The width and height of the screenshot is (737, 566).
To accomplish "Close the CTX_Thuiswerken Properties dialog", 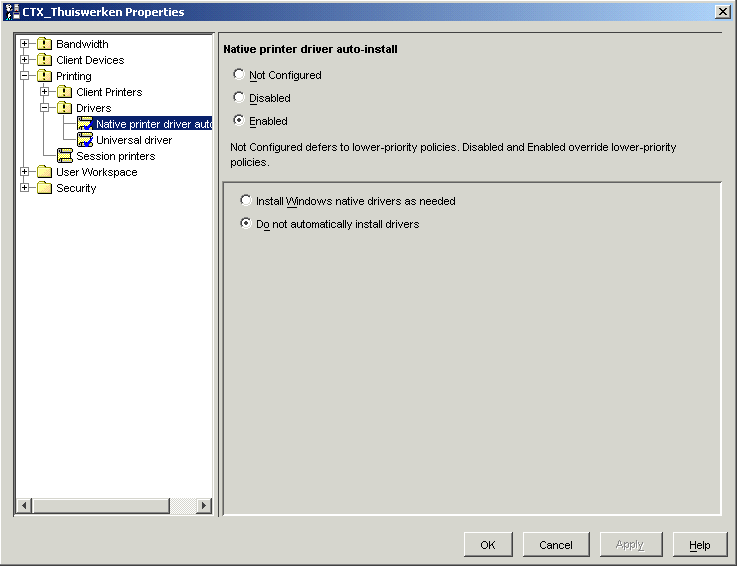I will (x=722, y=11).
